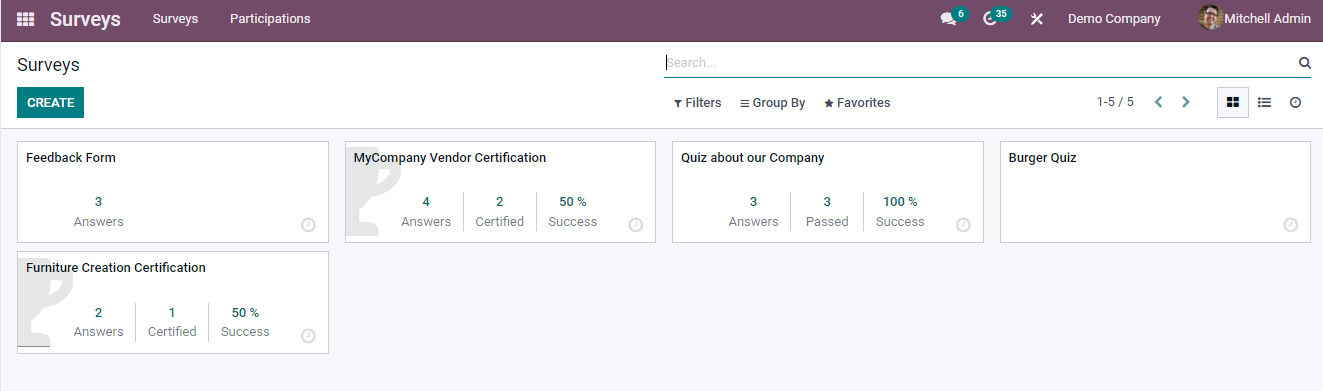
Task: Click activity clock on Burger Quiz card
Action: pos(1290,225)
